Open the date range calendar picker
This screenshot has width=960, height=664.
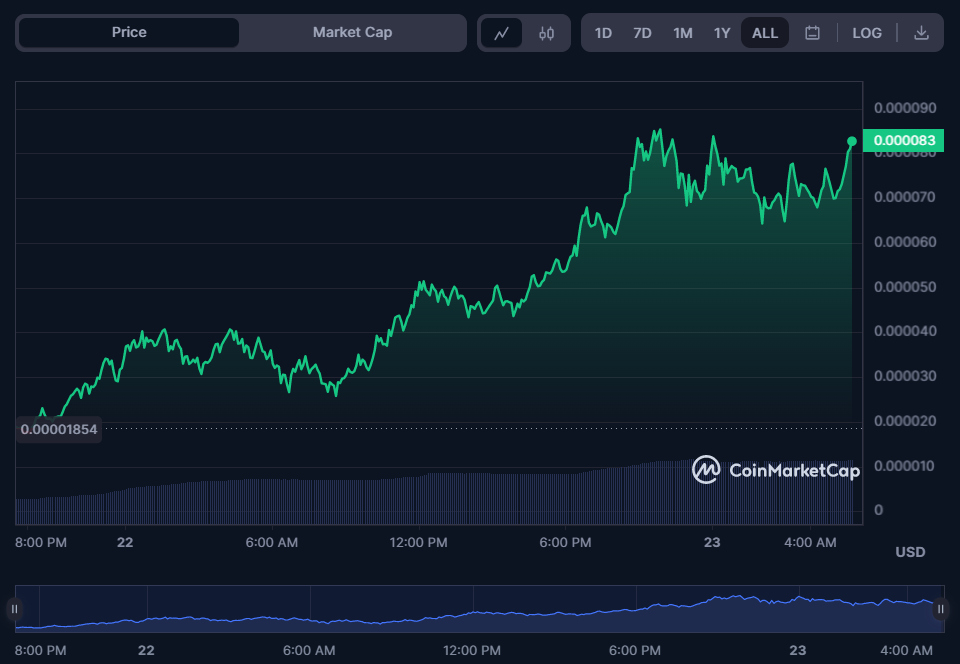812,32
